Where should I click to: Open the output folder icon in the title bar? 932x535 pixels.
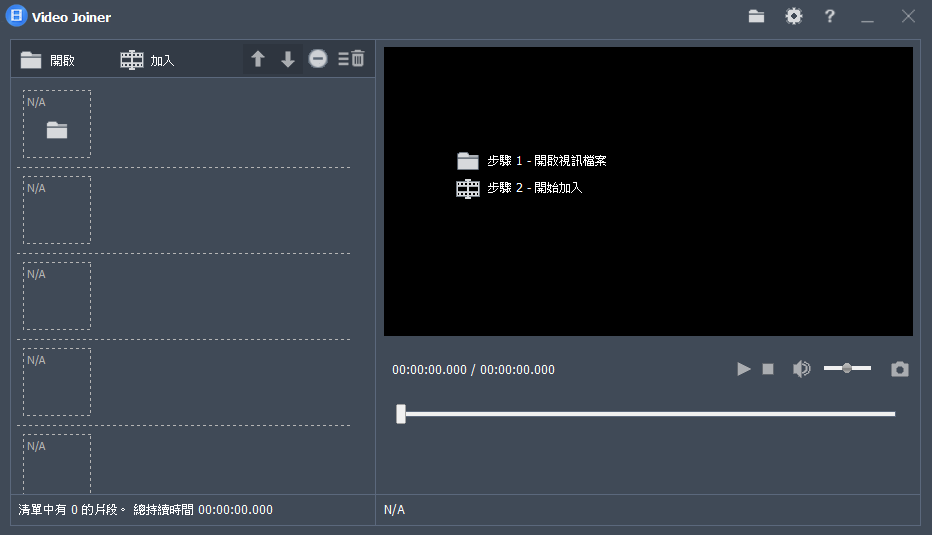[x=756, y=16]
